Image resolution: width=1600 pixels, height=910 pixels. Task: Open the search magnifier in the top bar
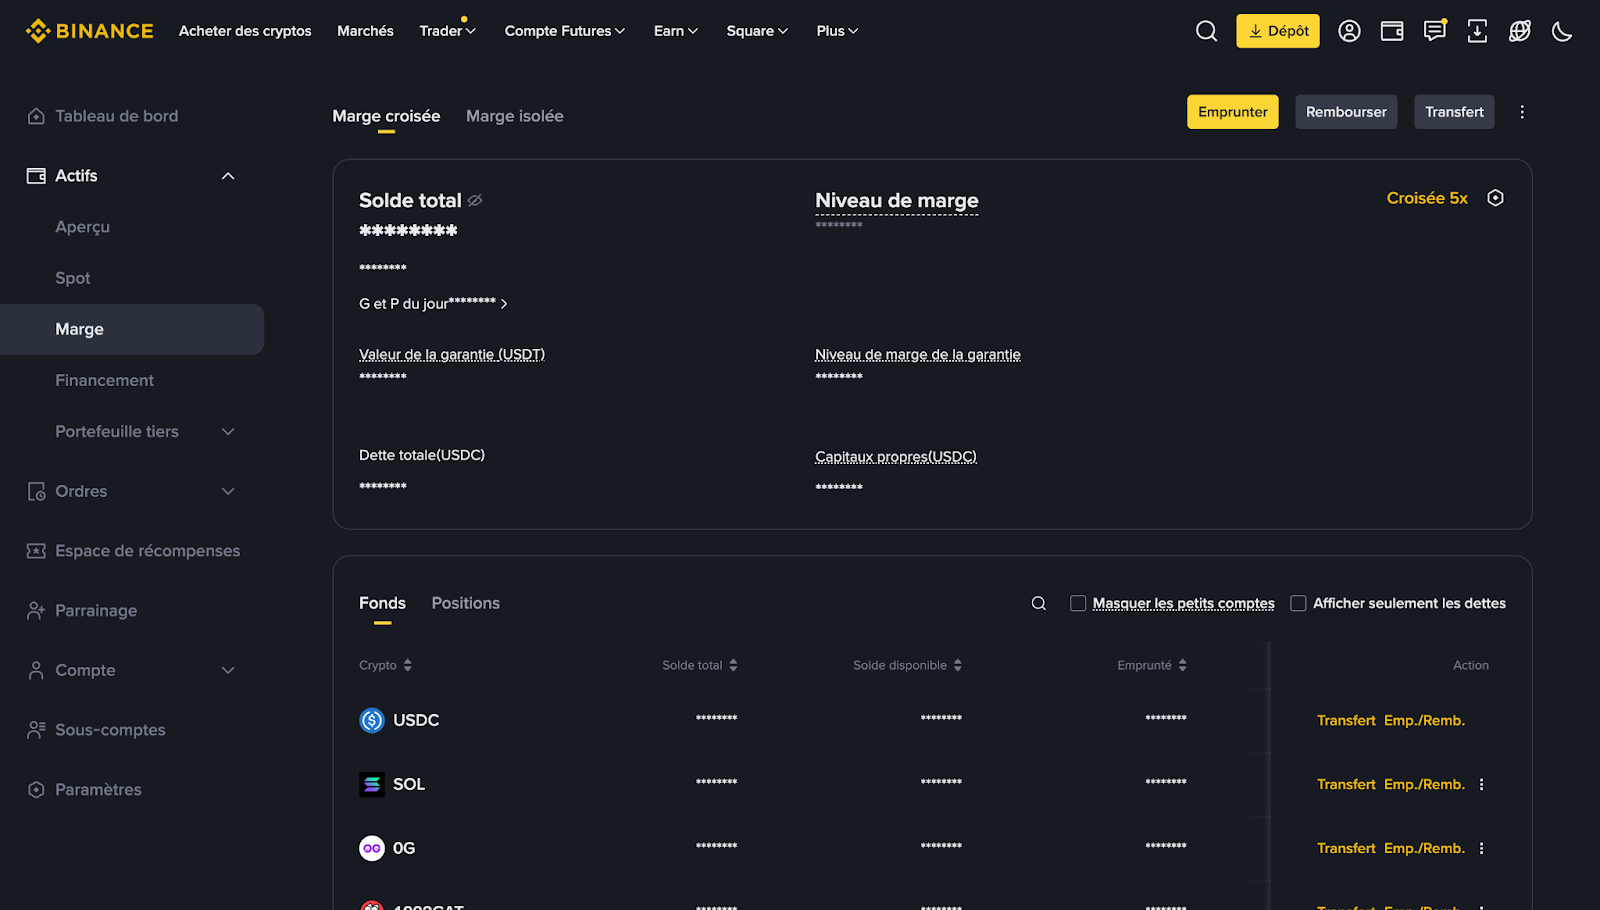click(1206, 31)
